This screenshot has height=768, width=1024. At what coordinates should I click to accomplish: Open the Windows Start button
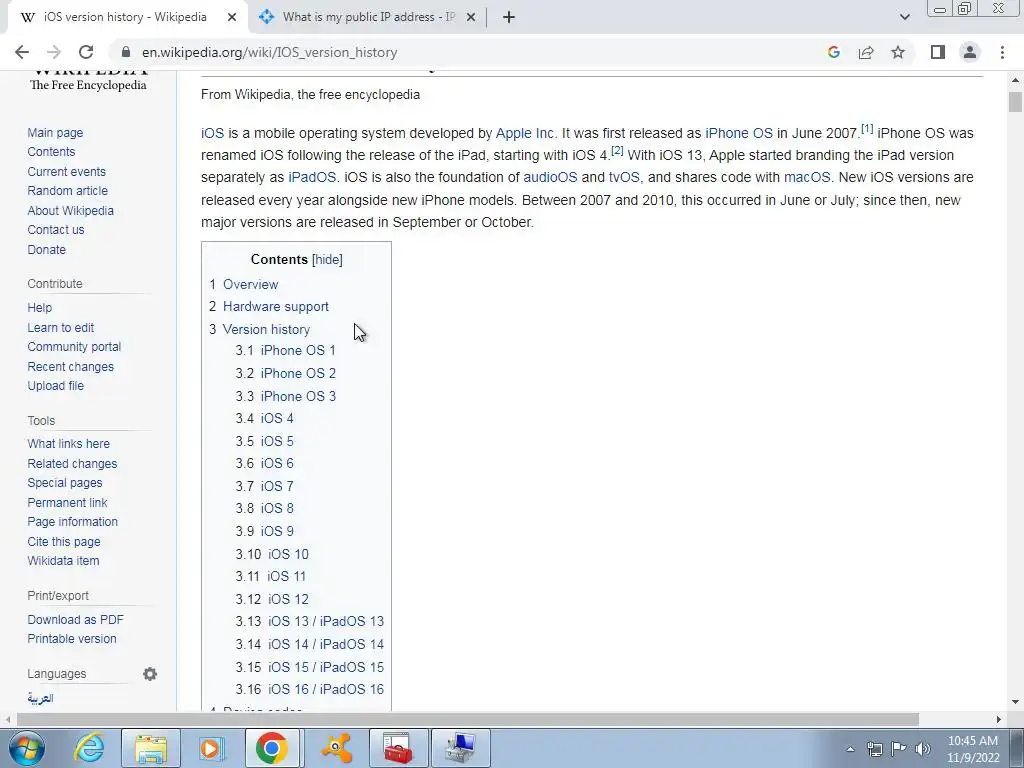27,748
